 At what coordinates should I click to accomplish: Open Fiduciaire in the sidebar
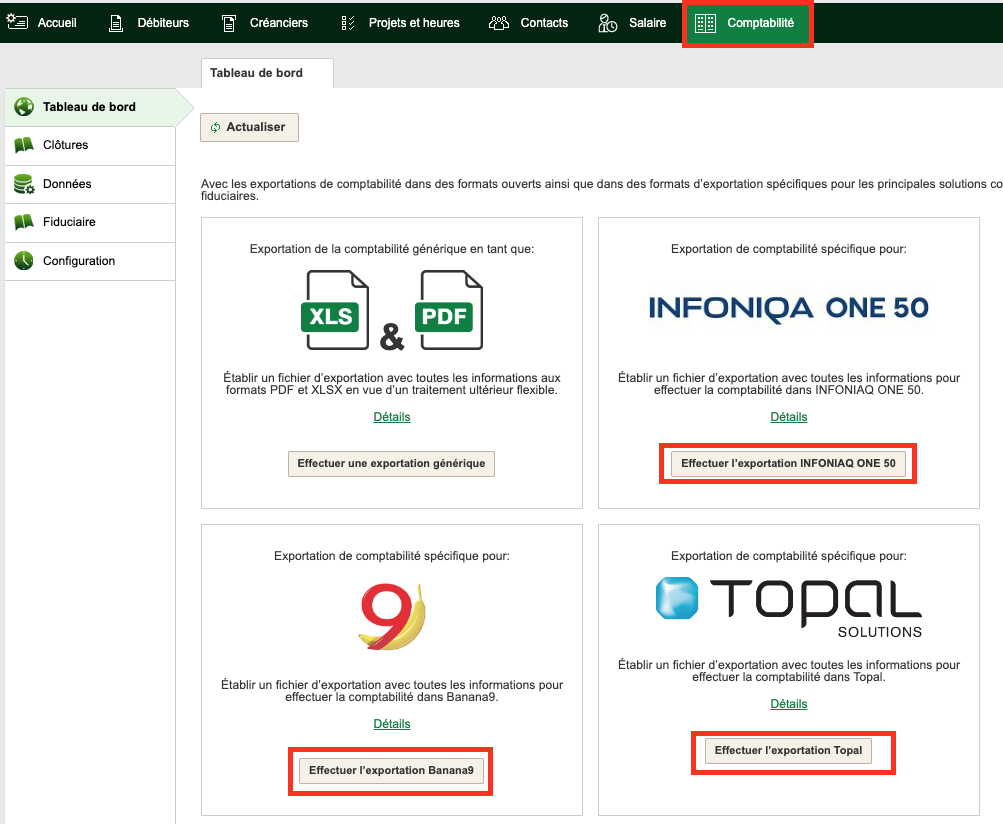(x=90, y=222)
